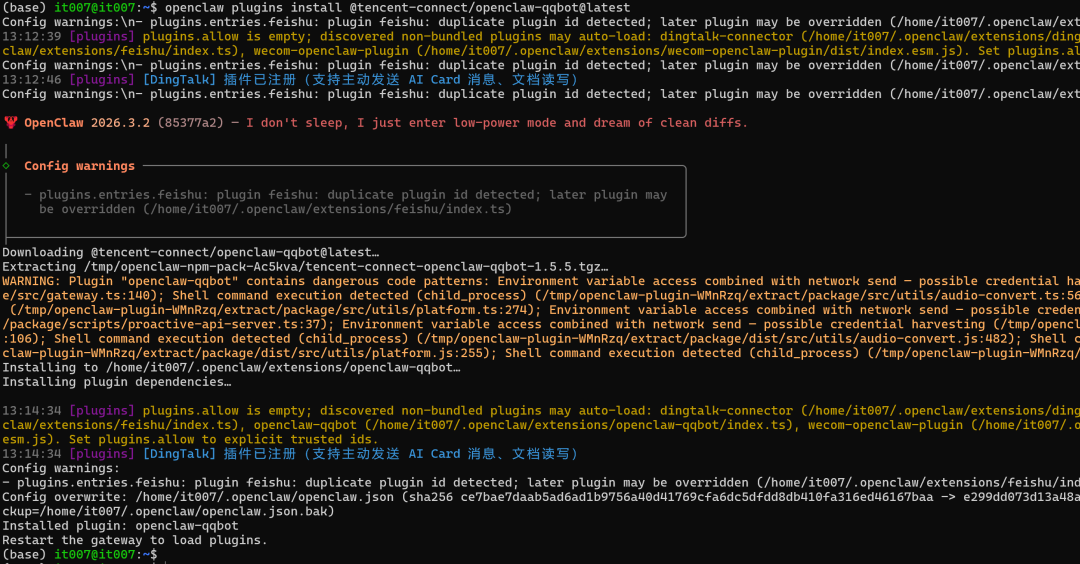Click the "Installing plugin dependencies" line
Image resolution: width=1080 pixels, height=564 pixels.
(116, 382)
